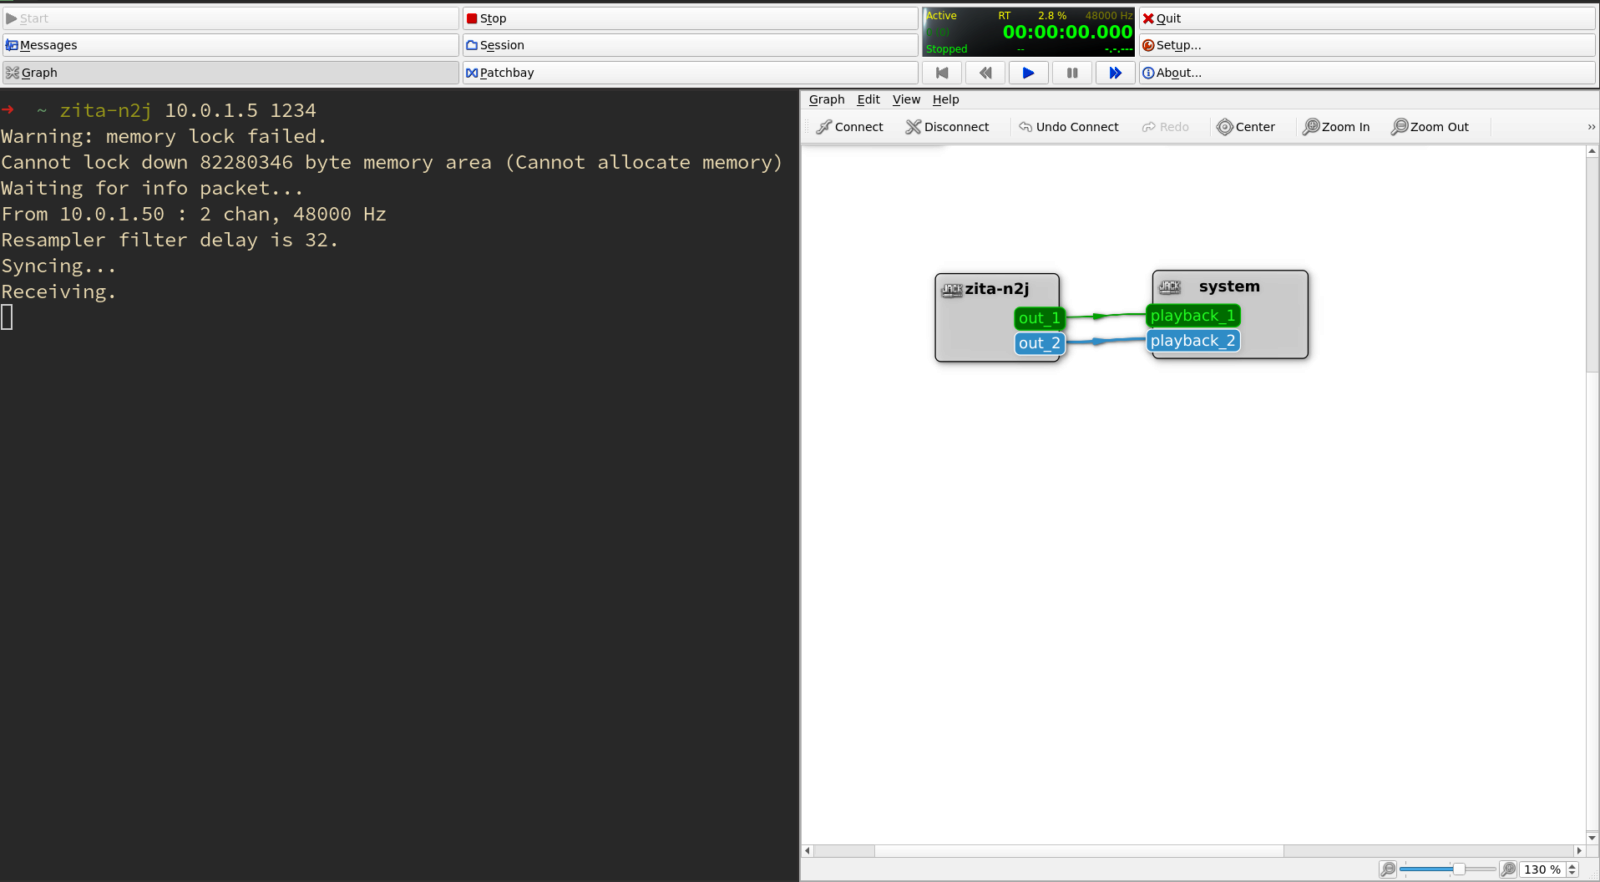Click the horizontal scrollbar left arrow
This screenshot has width=1600, height=882.
[808, 851]
